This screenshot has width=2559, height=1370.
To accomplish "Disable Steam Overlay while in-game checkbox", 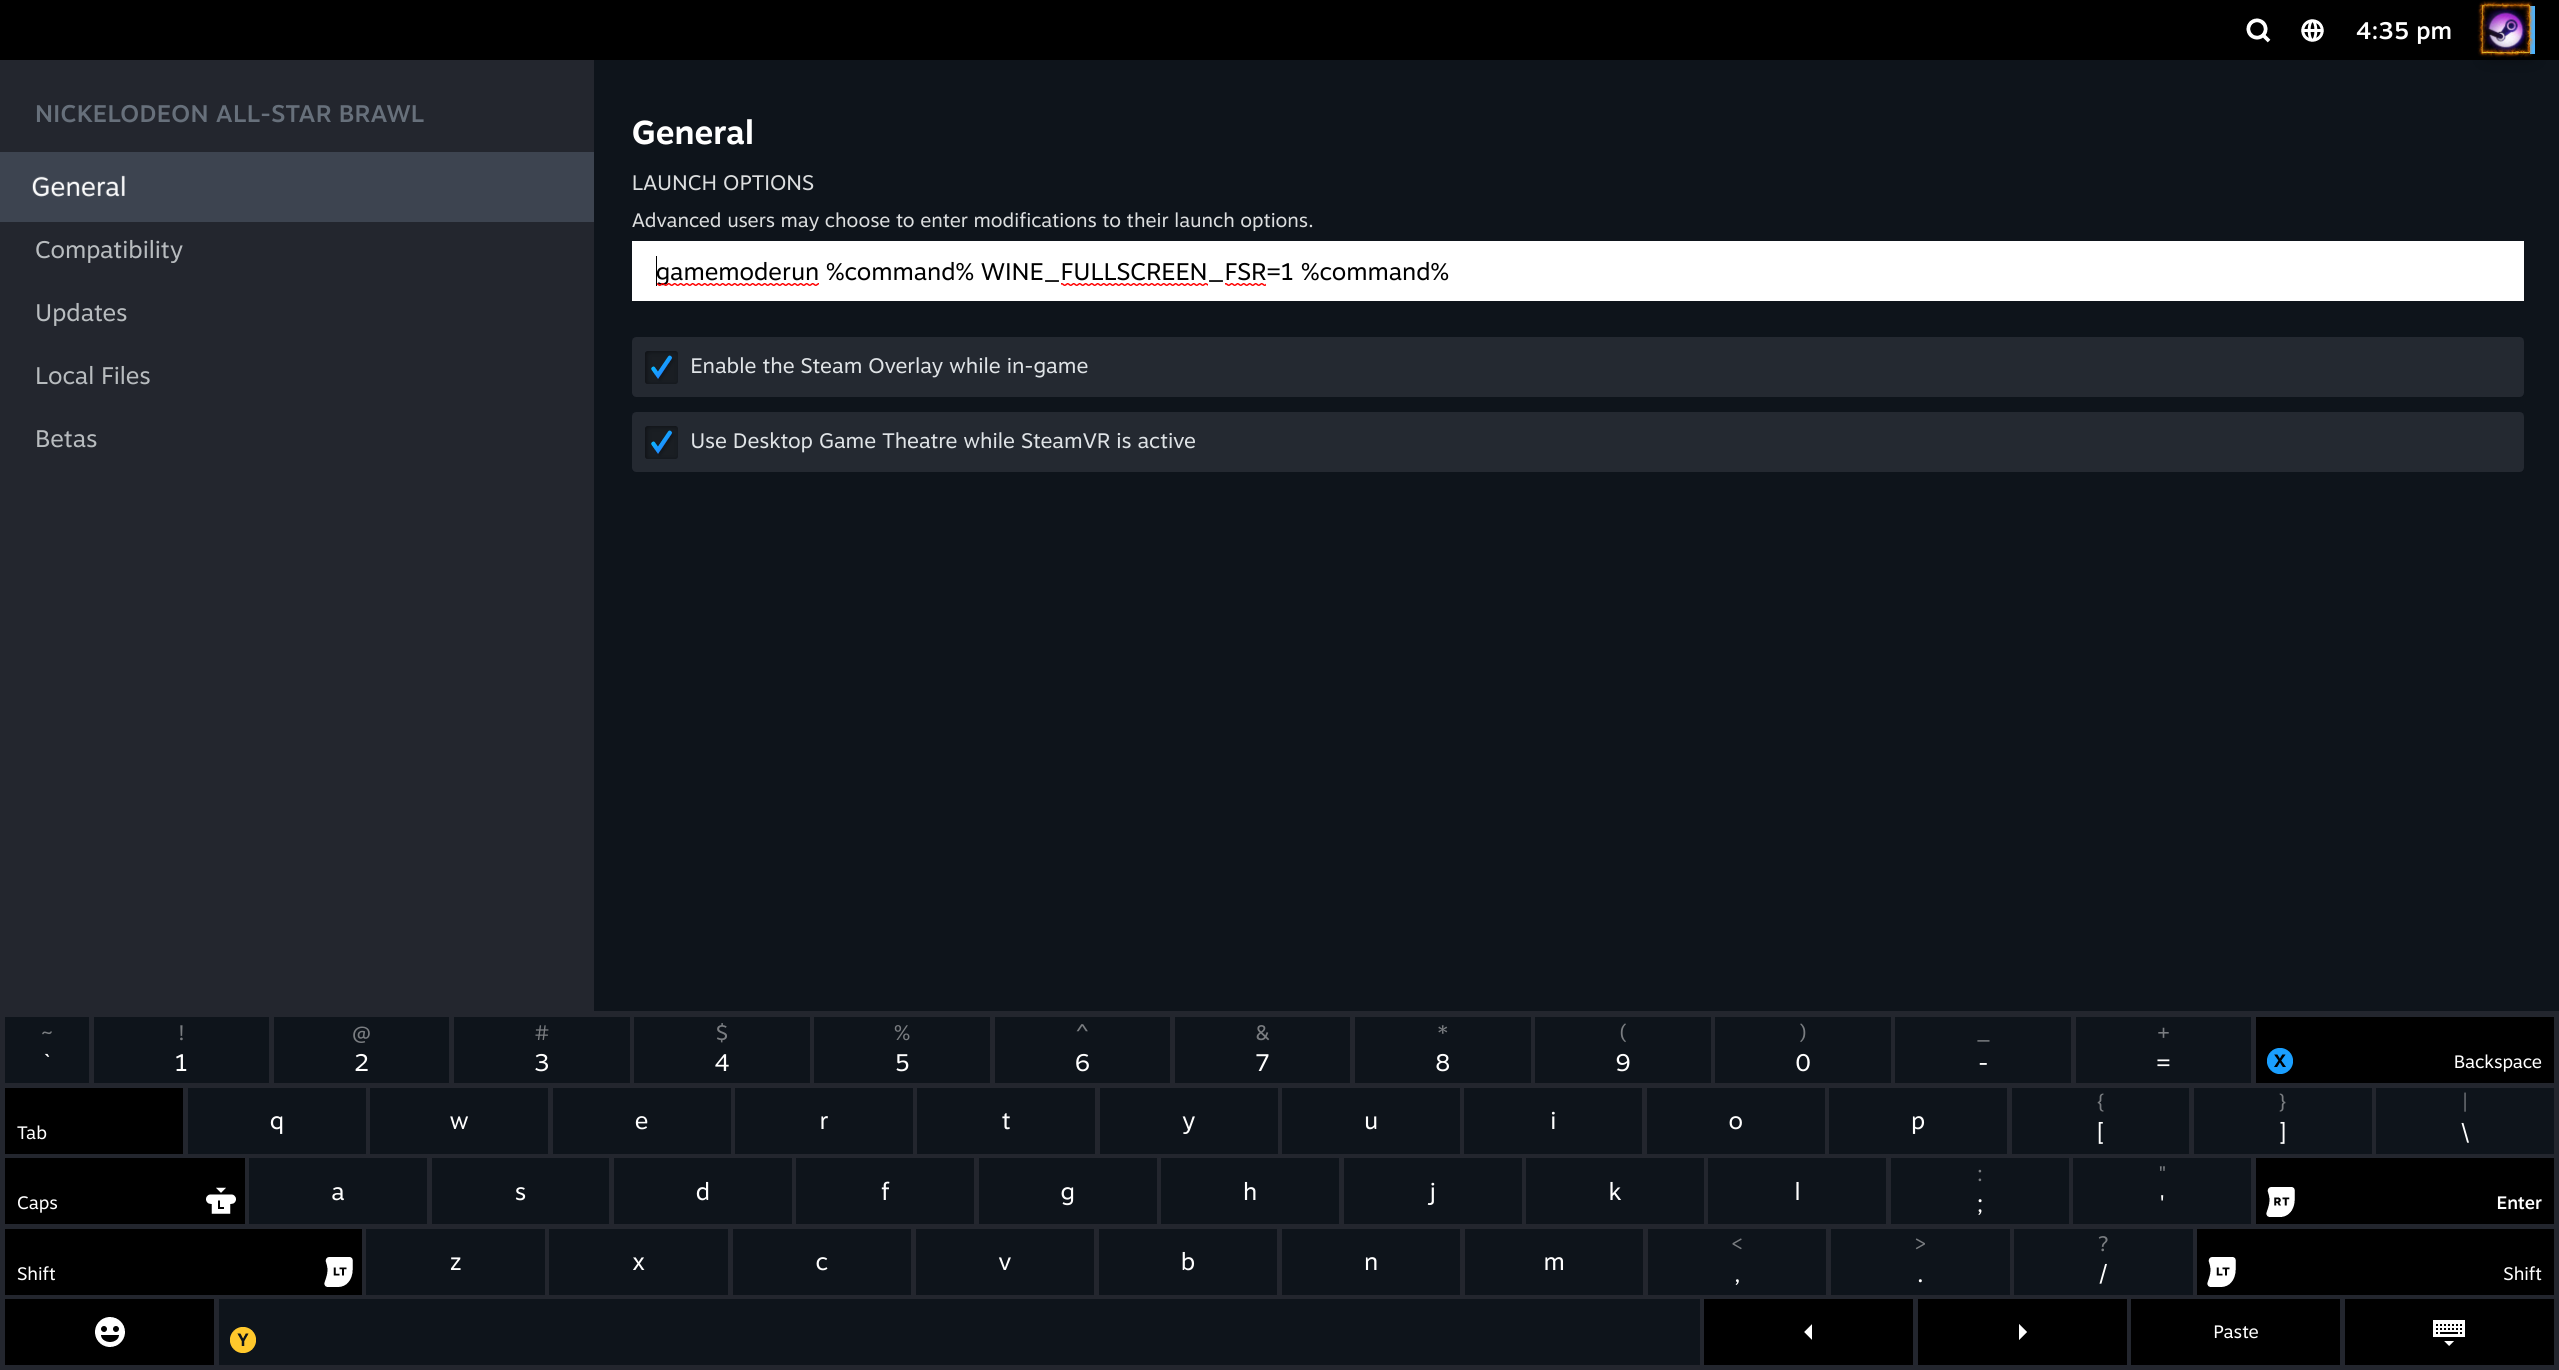I will [x=661, y=367].
